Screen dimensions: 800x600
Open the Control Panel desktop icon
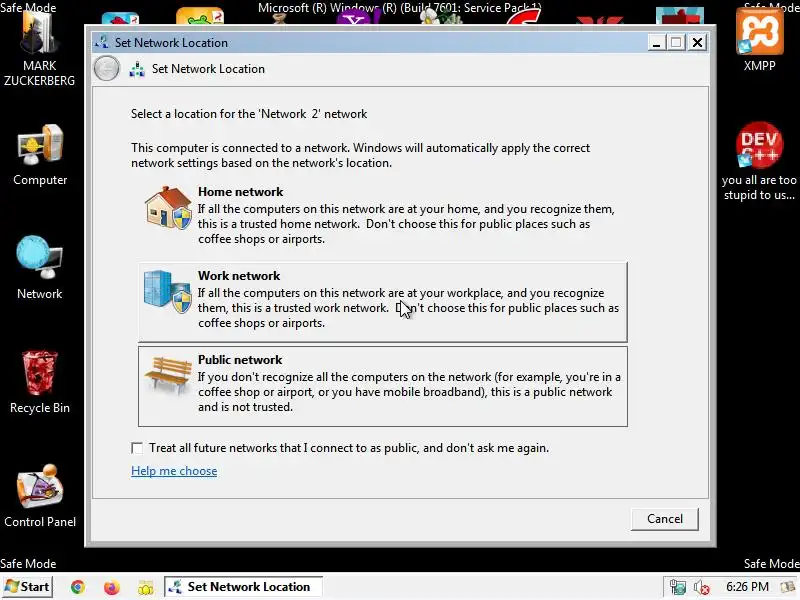(x=40, y=496)
